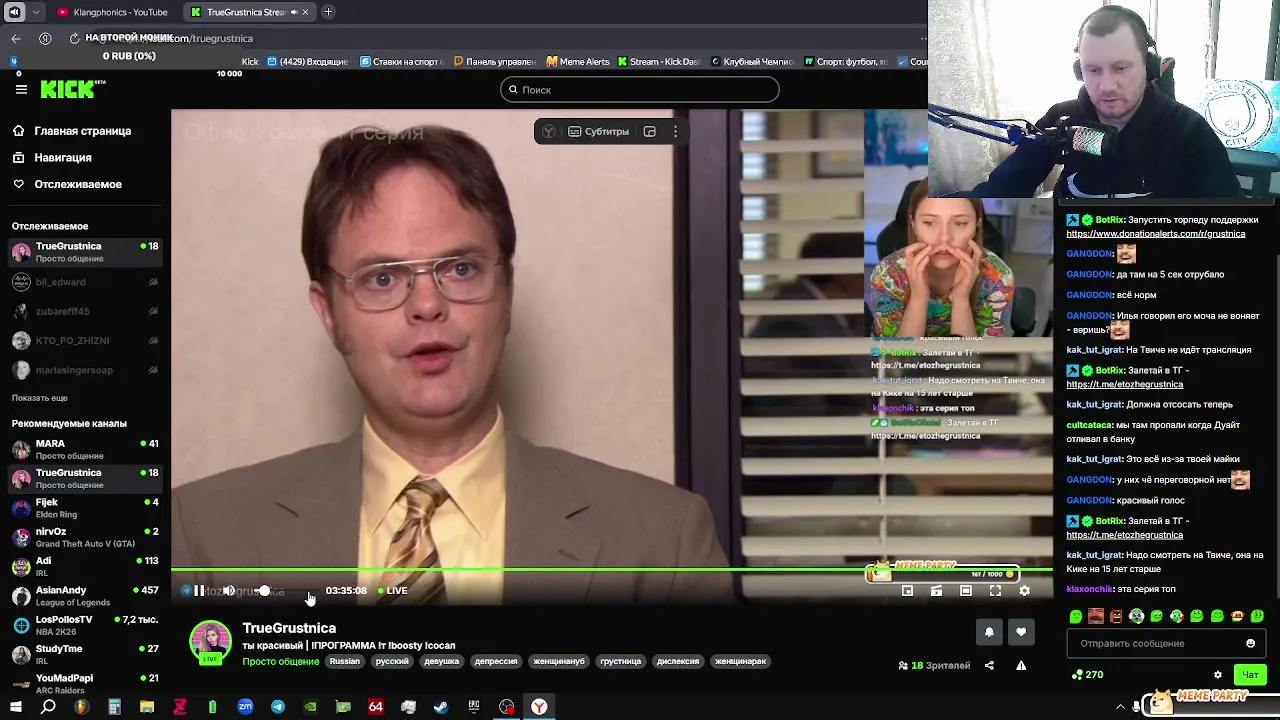
Task: Select the грустница tag
Action: tap(621, 661)
